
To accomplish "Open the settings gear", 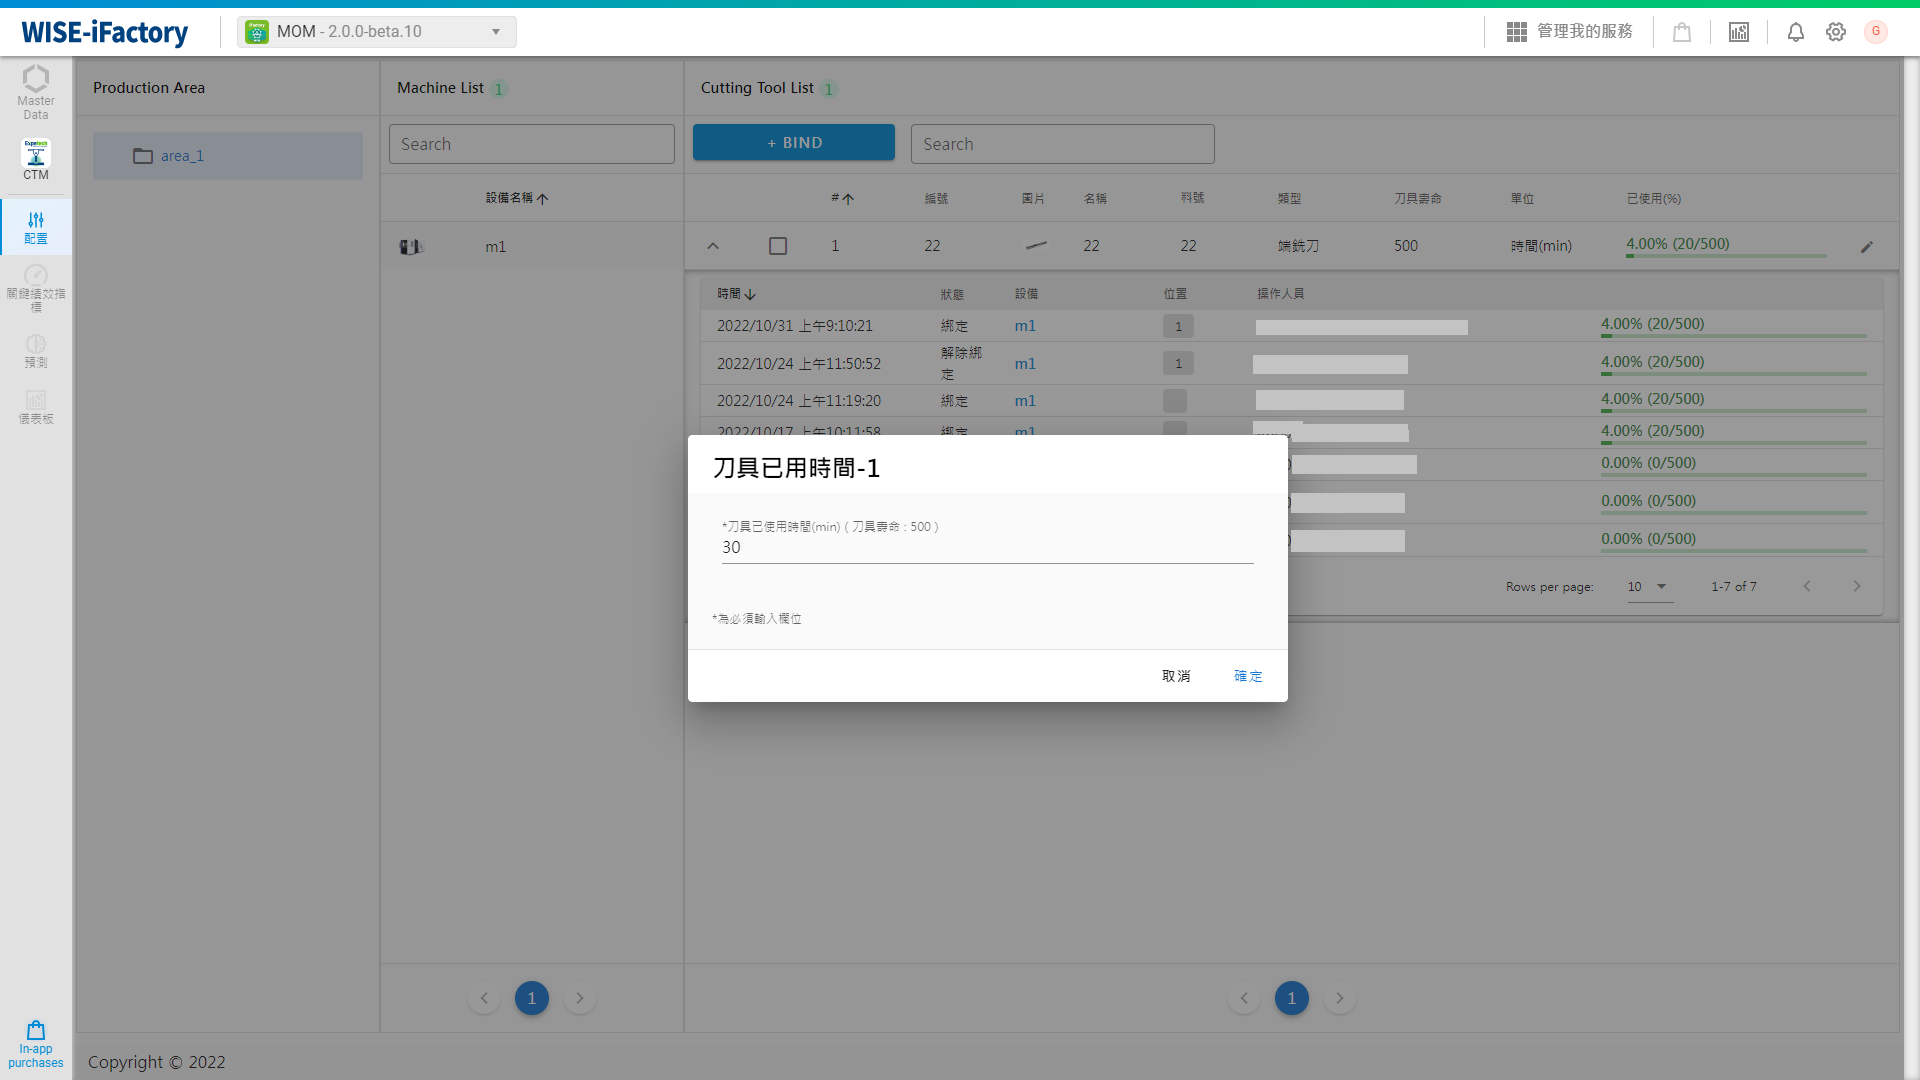I will 1835,32.
